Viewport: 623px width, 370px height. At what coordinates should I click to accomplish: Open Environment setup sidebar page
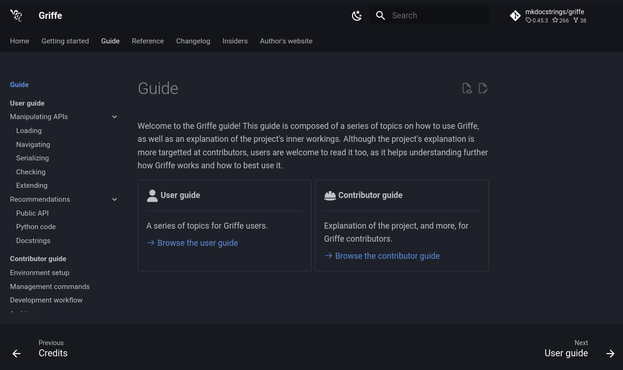(40, 273)
